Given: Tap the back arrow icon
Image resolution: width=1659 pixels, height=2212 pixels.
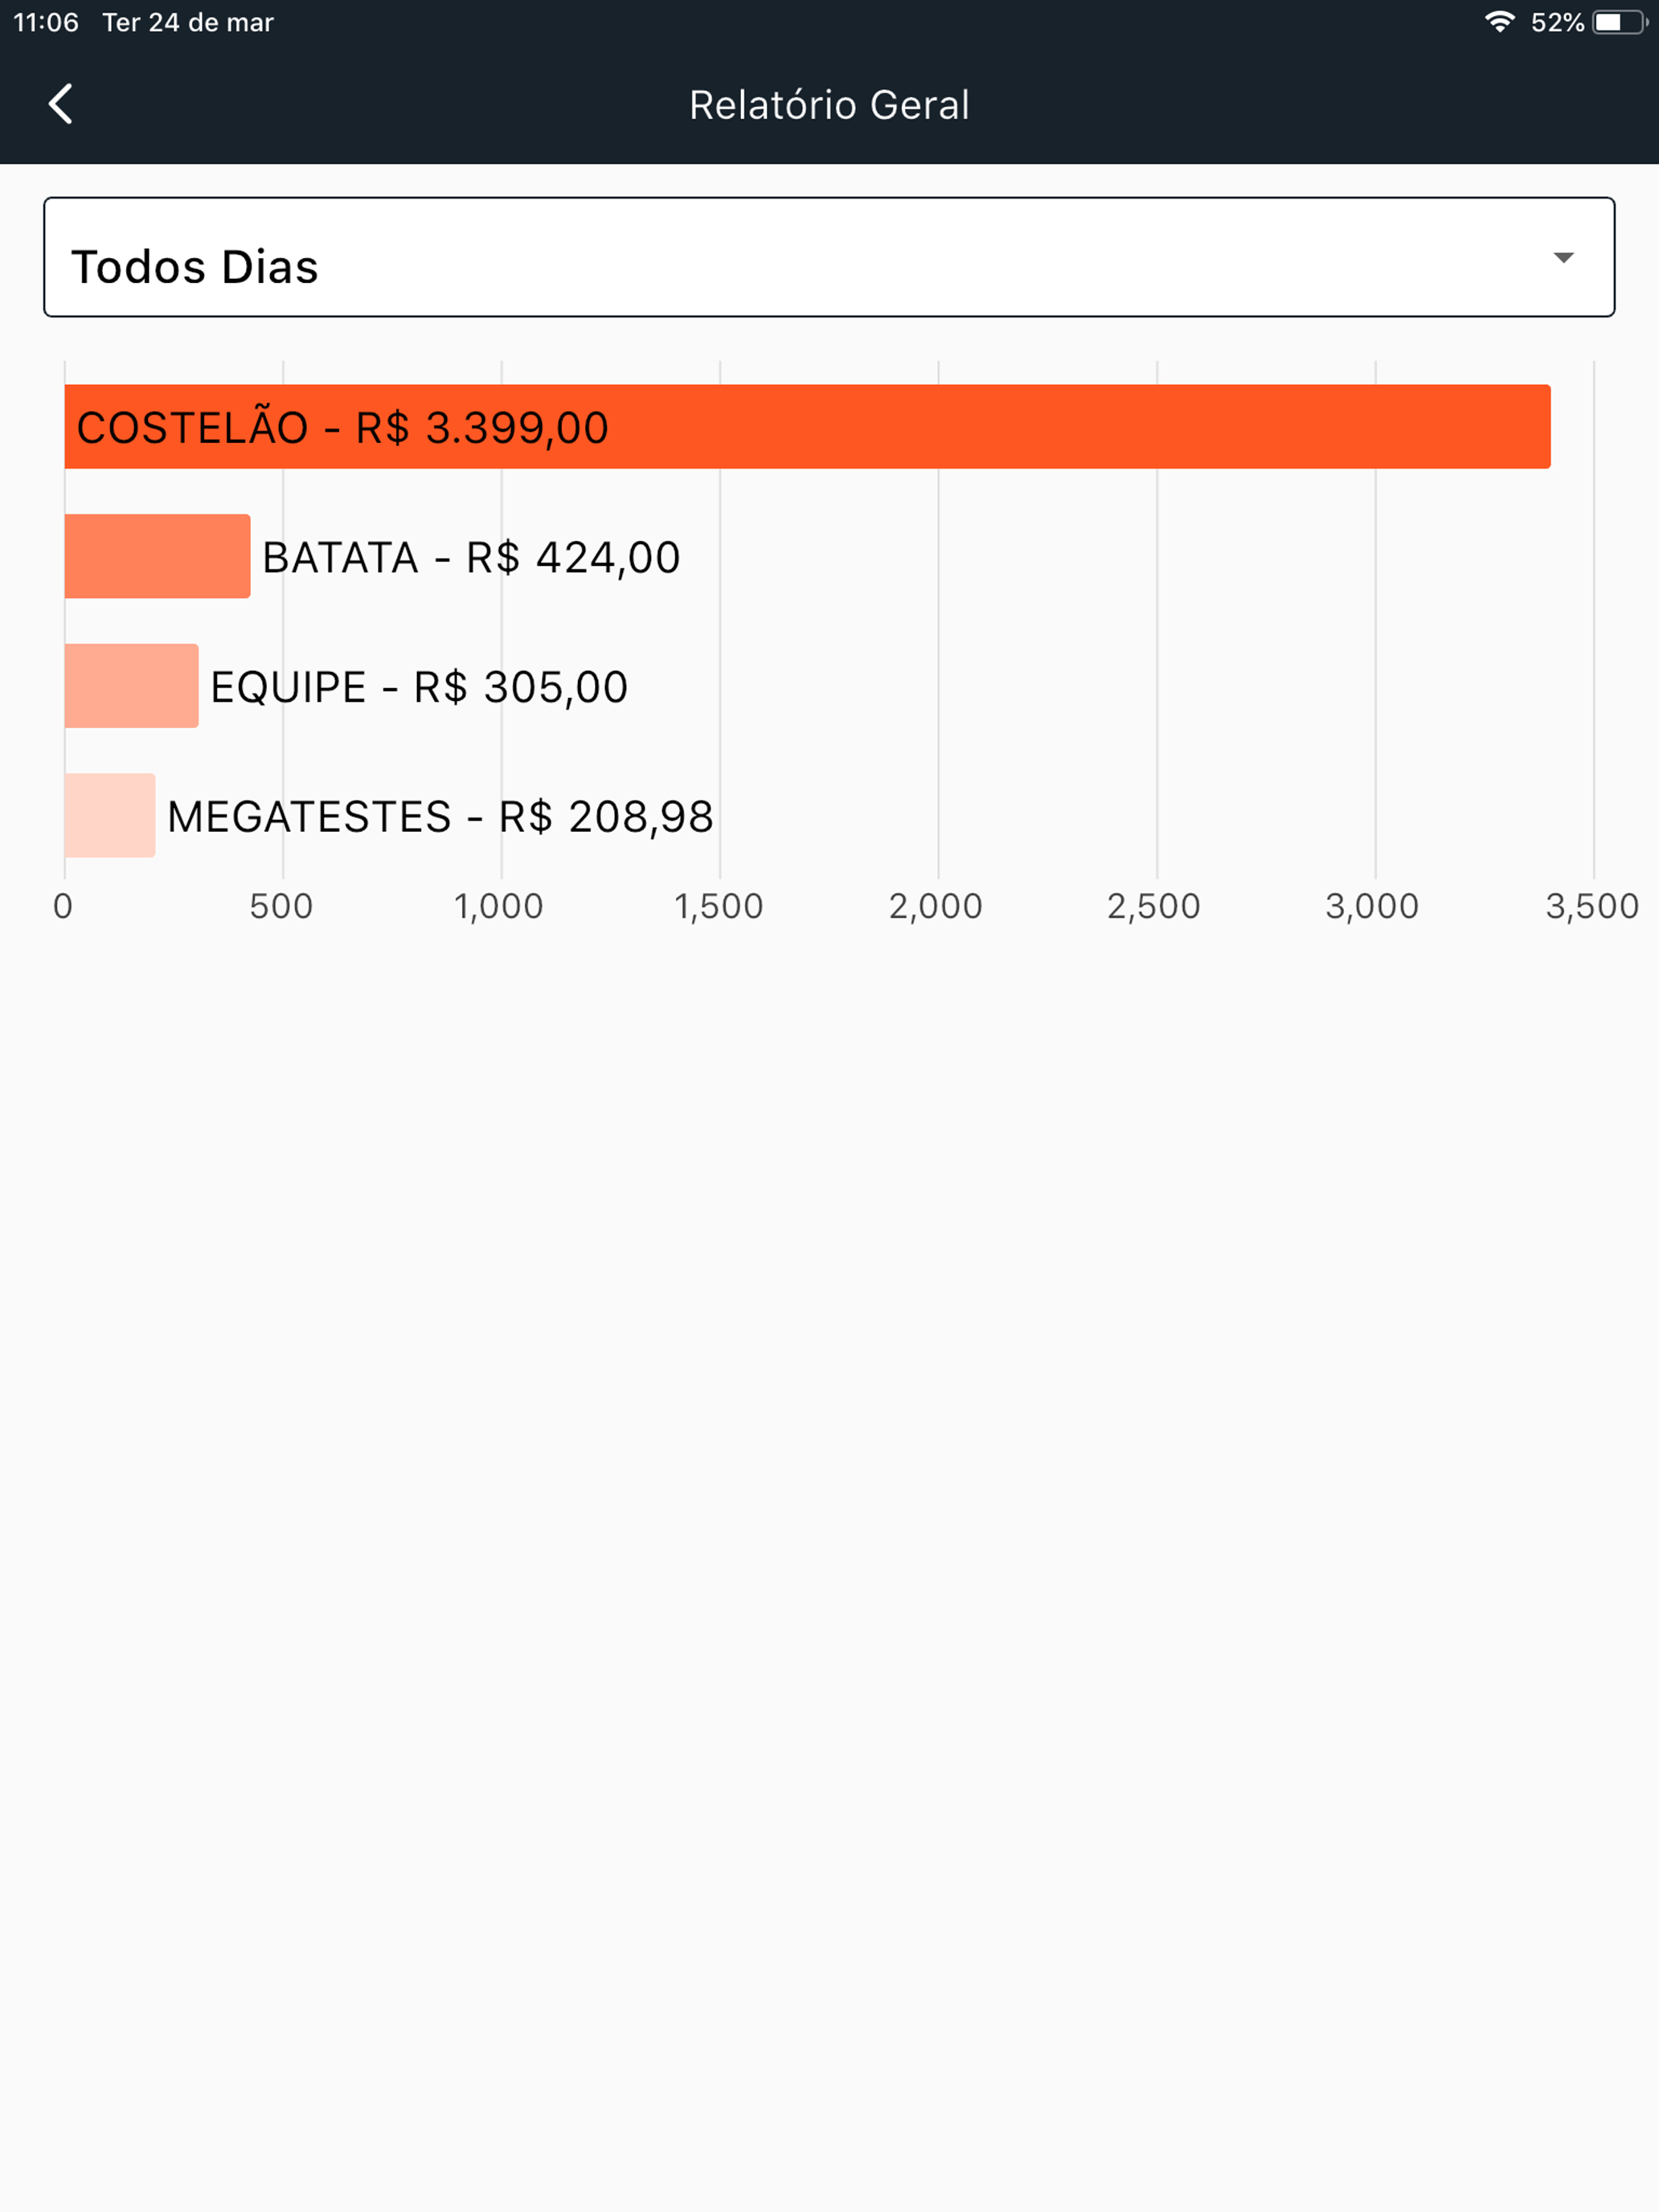Looking at the screenshot, I should (61, 104).
